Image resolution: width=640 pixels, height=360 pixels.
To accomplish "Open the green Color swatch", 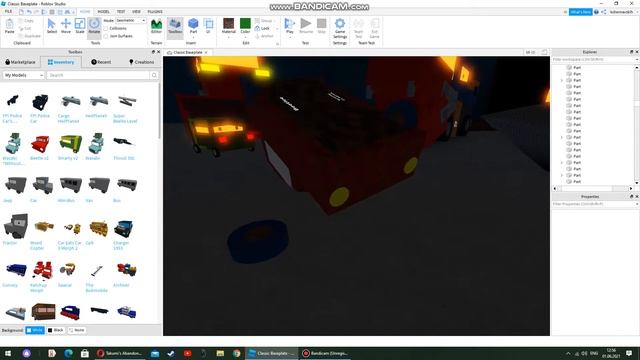I will coord(245,25).
